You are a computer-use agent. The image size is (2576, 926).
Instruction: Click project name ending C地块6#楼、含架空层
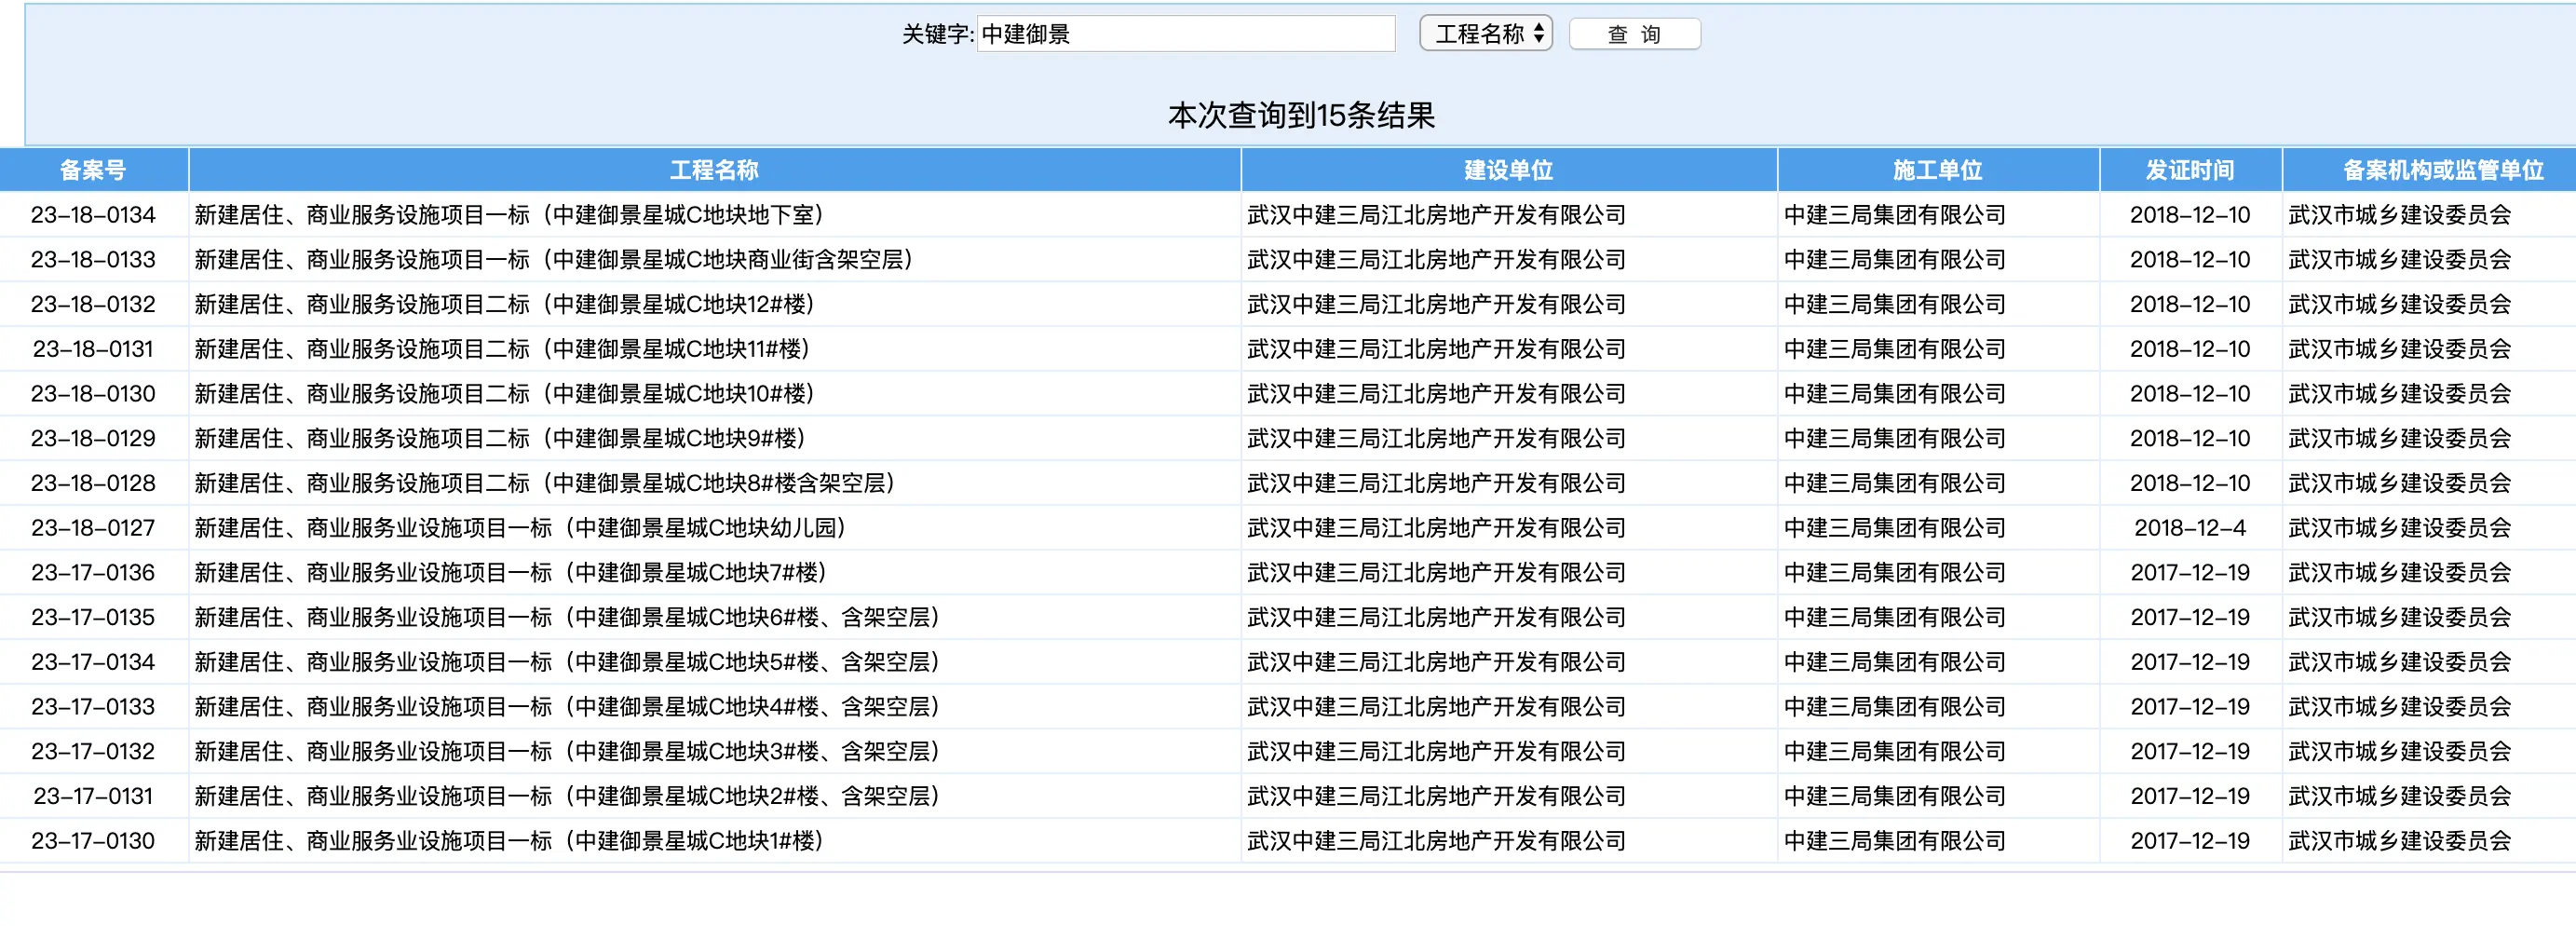[x=570, y=617]
